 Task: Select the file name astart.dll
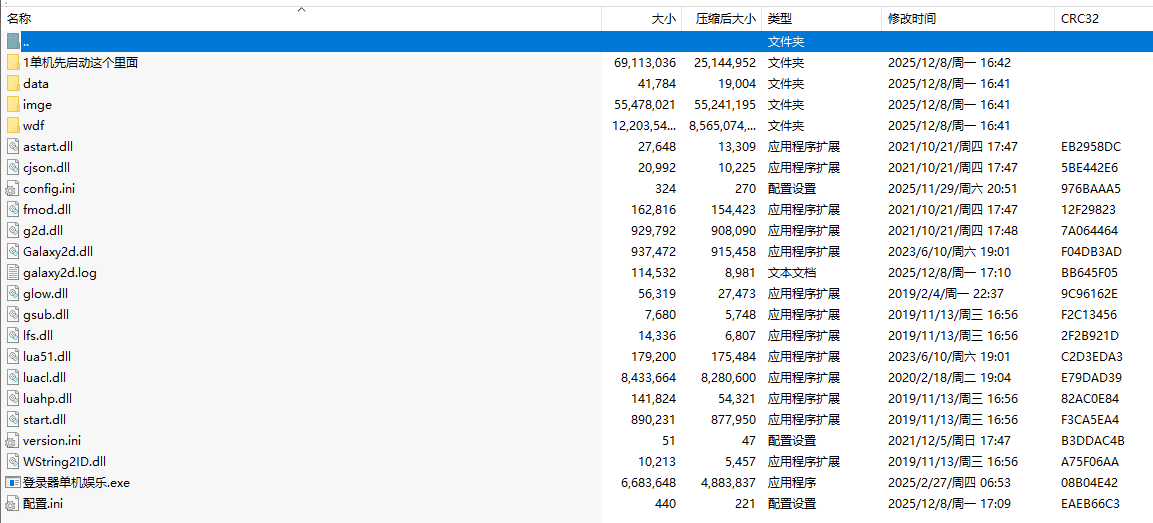48,146
